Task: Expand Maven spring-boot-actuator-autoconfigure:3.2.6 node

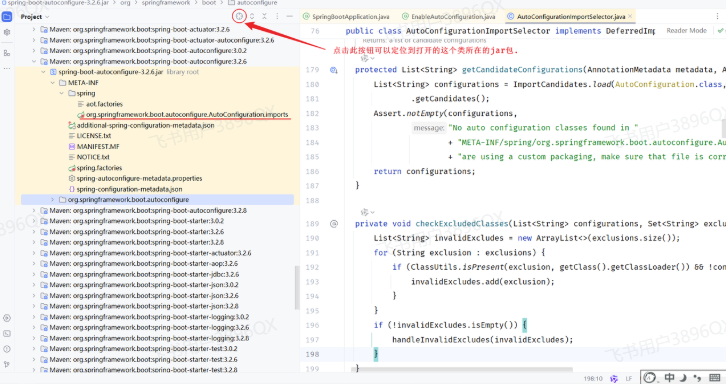Action: pyautogui.click(x=34, y=40)
